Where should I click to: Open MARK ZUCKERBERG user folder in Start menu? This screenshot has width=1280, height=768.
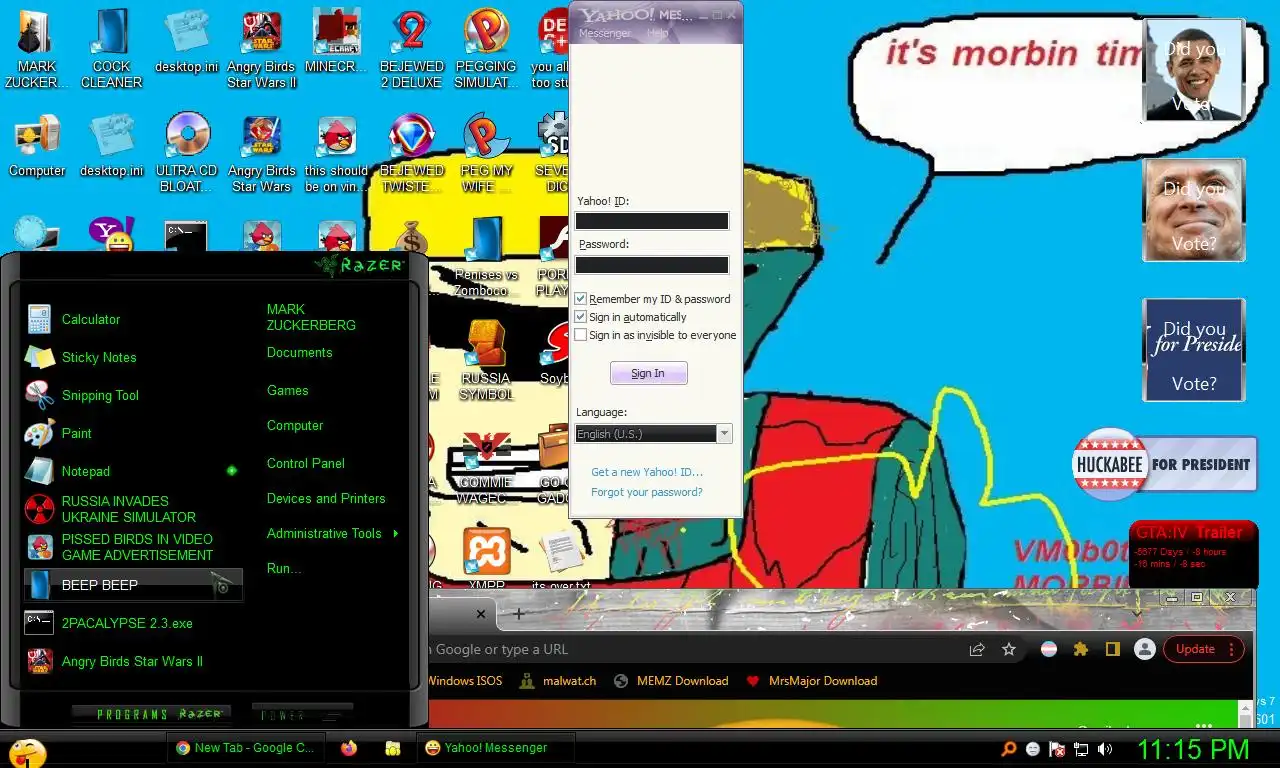(311, 317)
